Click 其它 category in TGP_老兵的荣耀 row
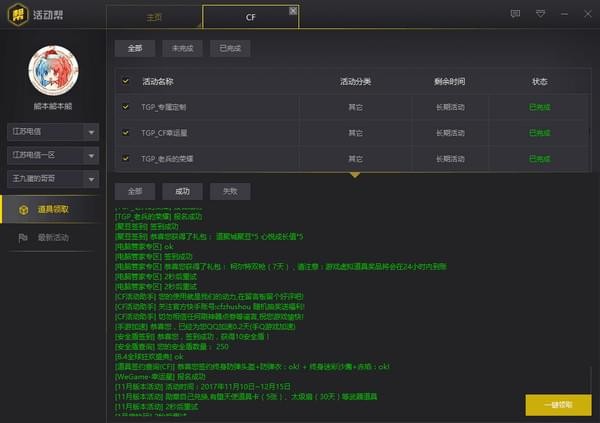The image size is (600, 423). 355,158
